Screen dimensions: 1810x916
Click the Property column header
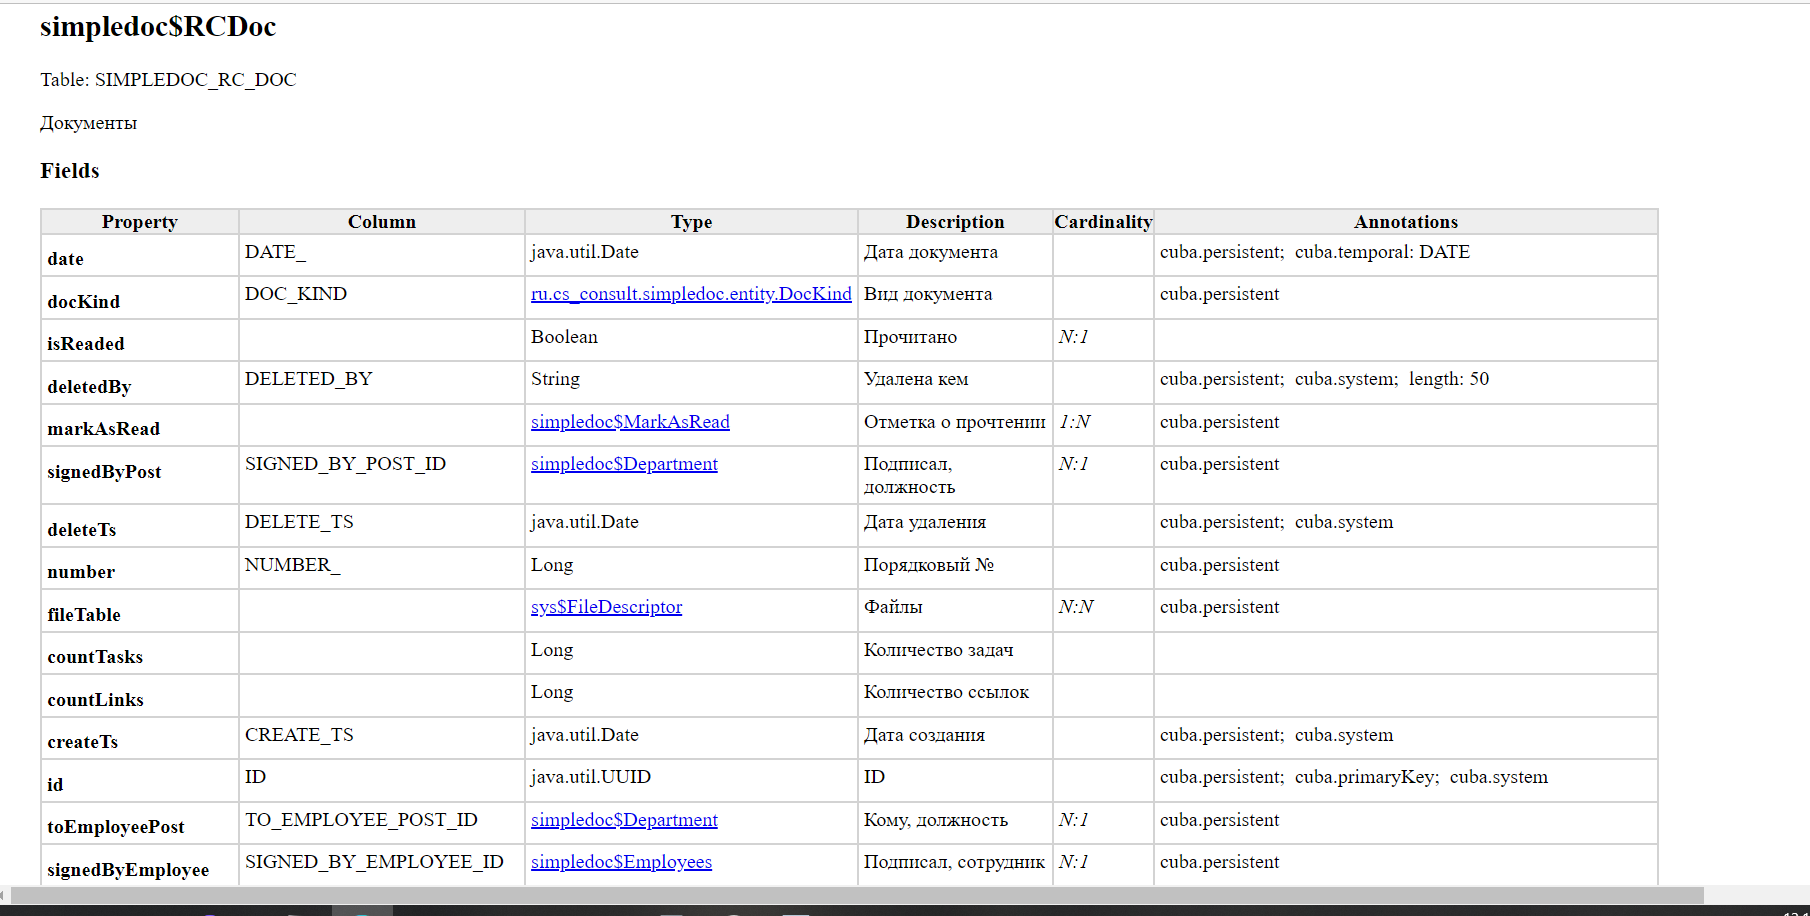click(x=139, y=222)
